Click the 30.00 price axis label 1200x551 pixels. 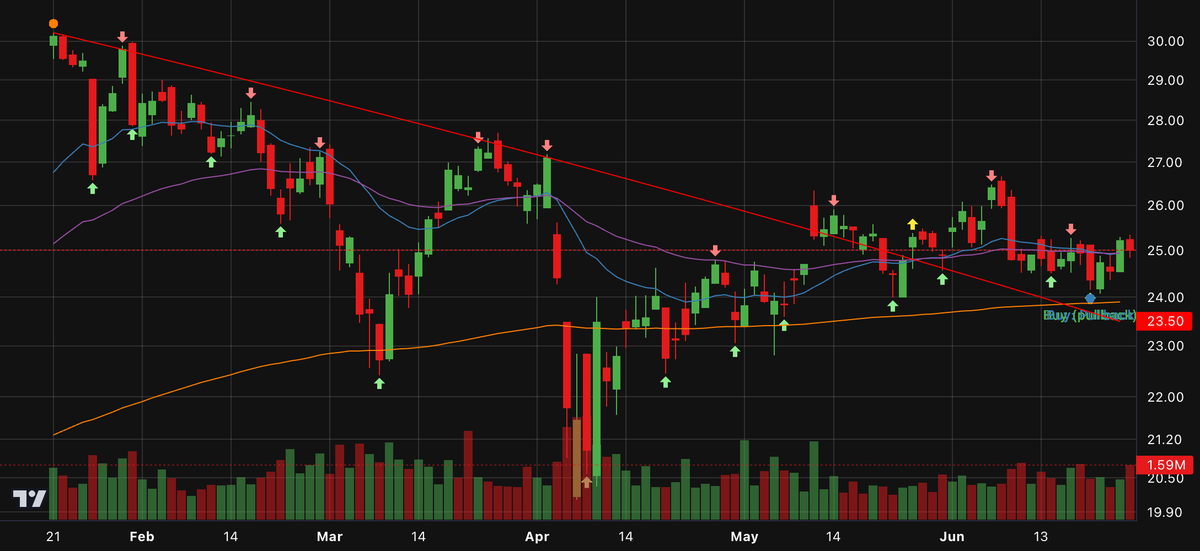pyautogui.click(x=1166, y=41)
